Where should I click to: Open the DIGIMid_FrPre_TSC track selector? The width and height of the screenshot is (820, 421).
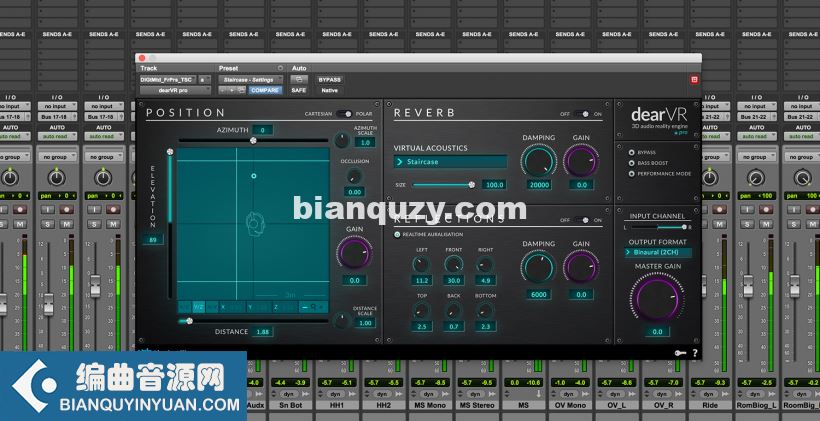[x=168, y=79]
